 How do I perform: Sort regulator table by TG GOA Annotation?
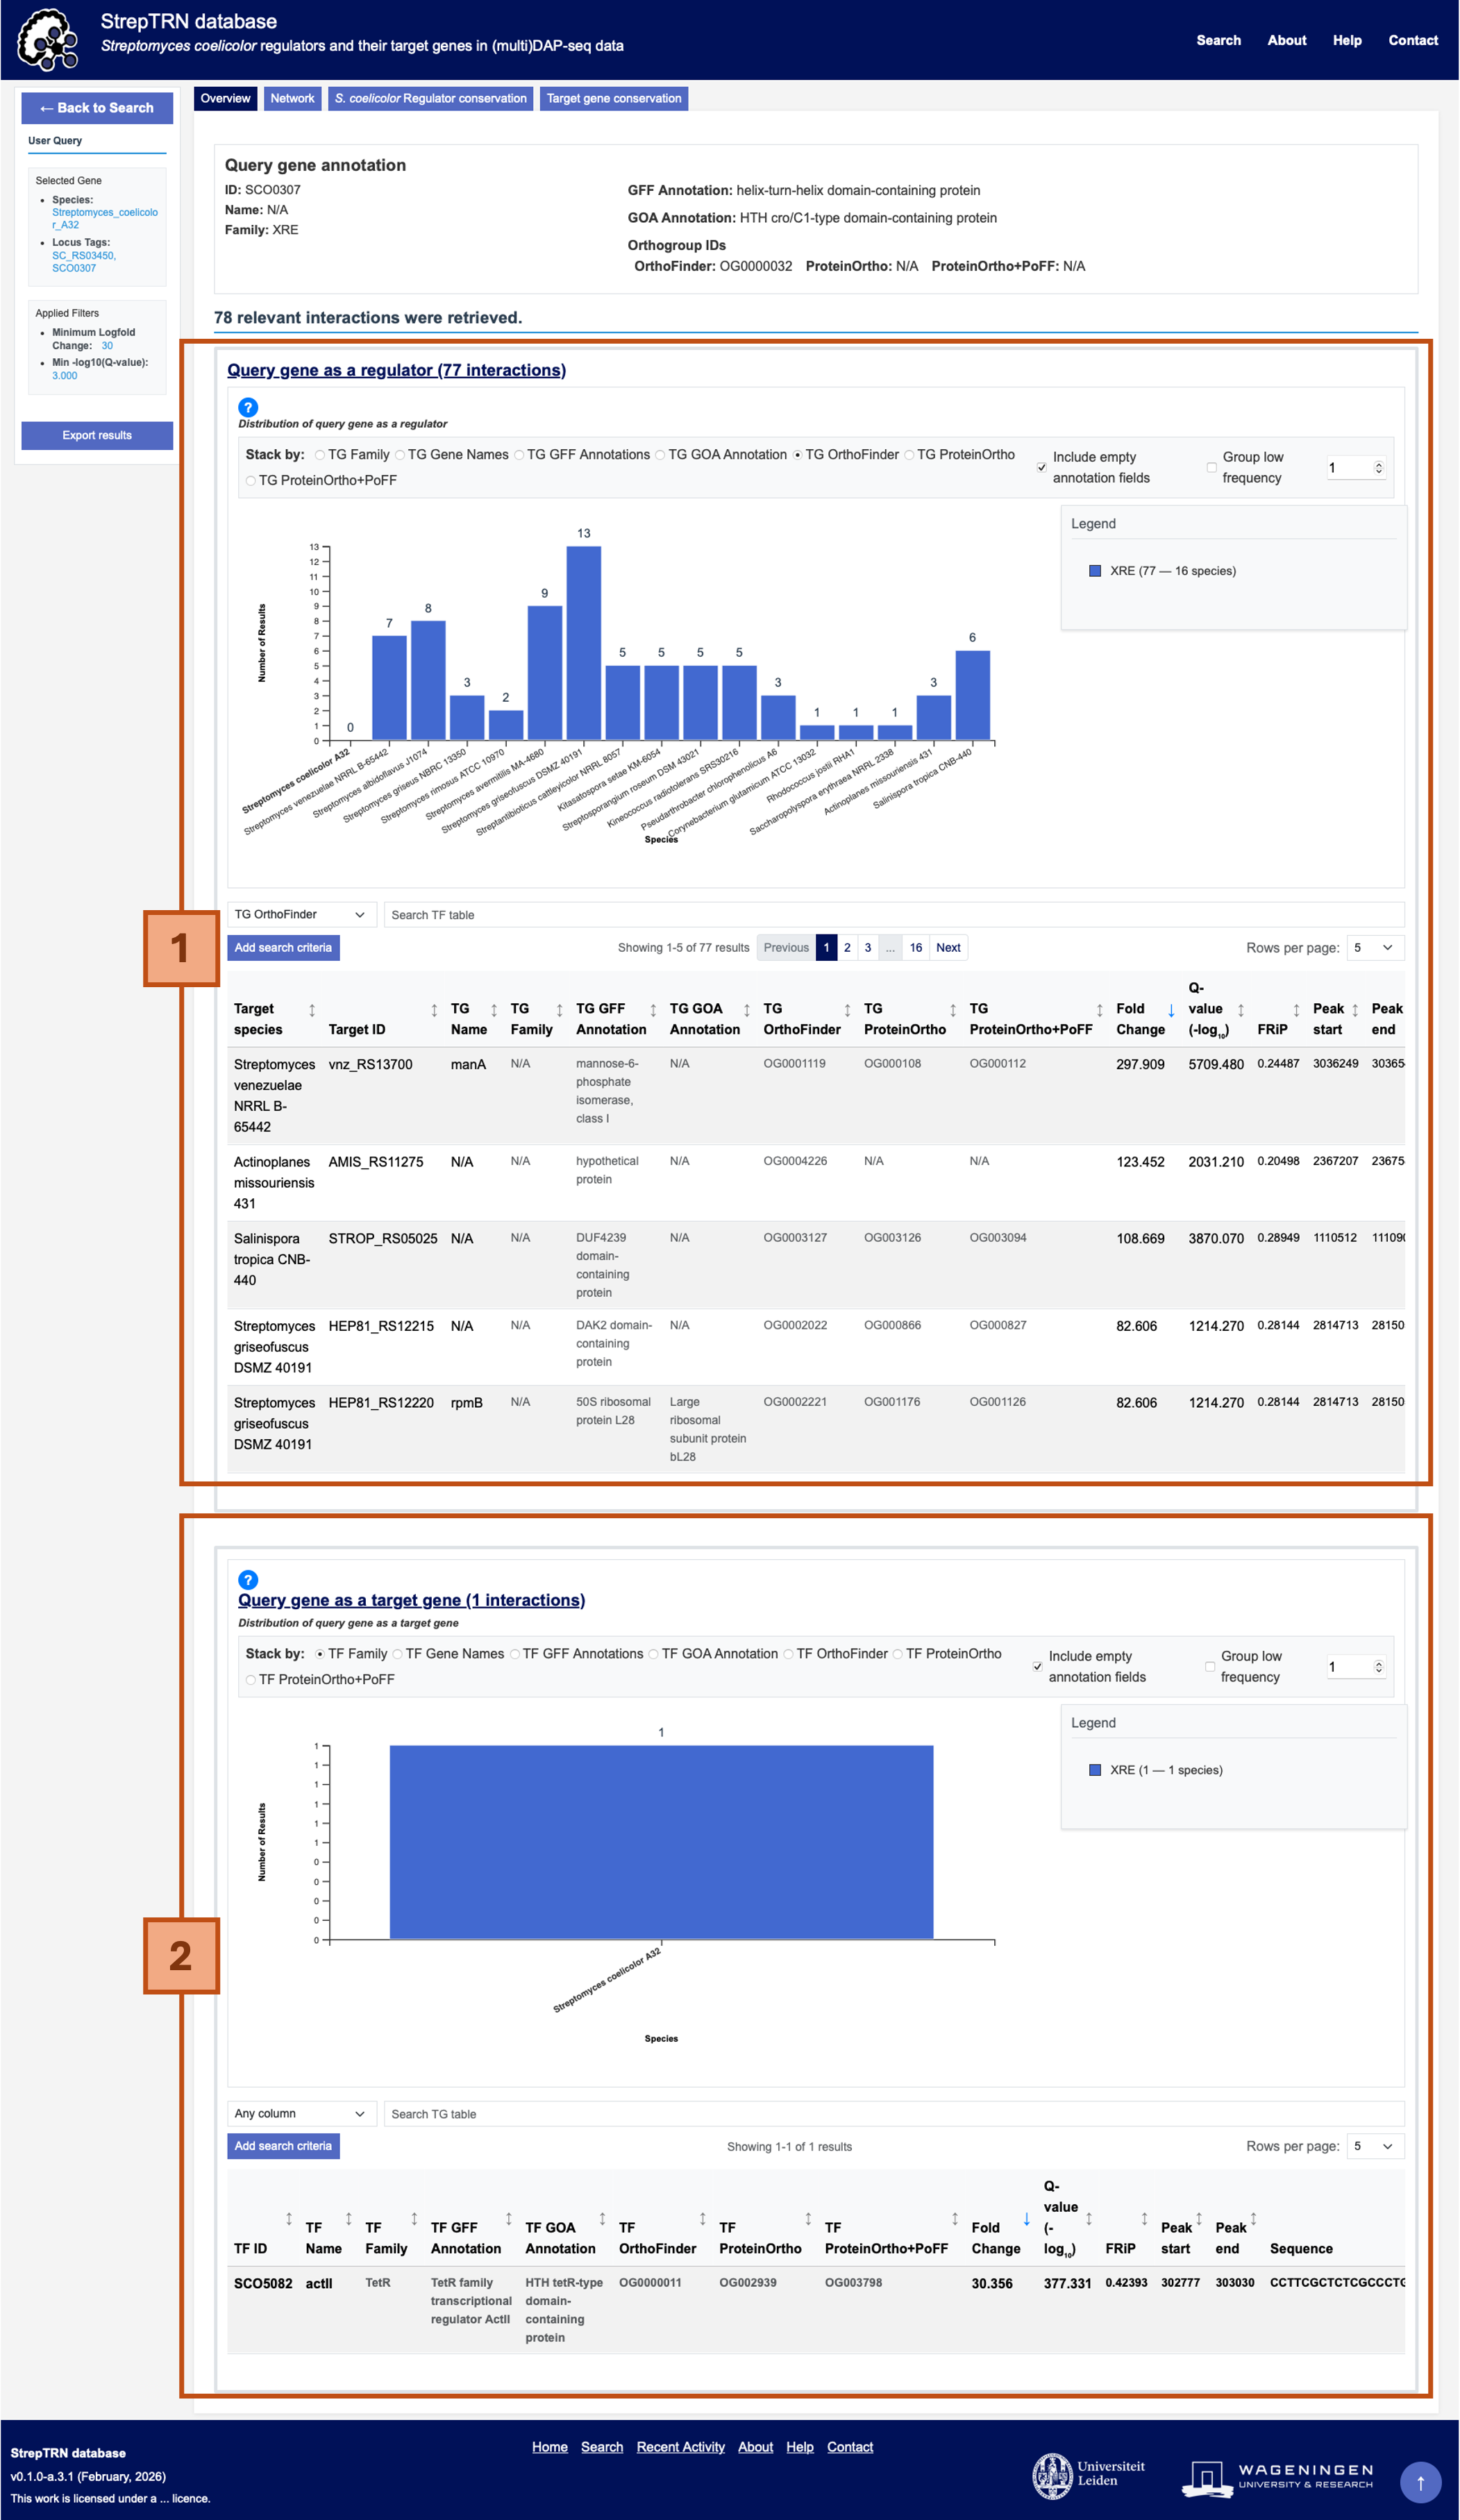[746, 1010]
